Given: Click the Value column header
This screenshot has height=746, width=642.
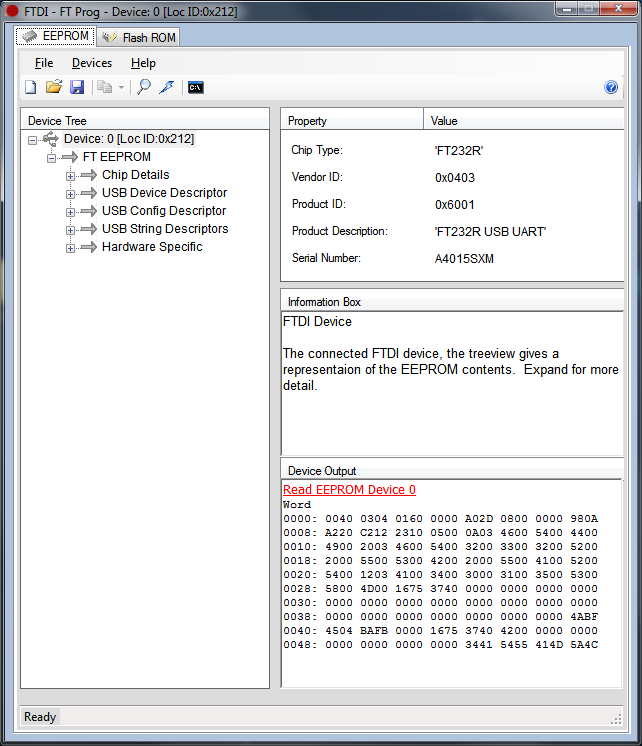Looking at the screenshot, I should click(x=523, y=121).
